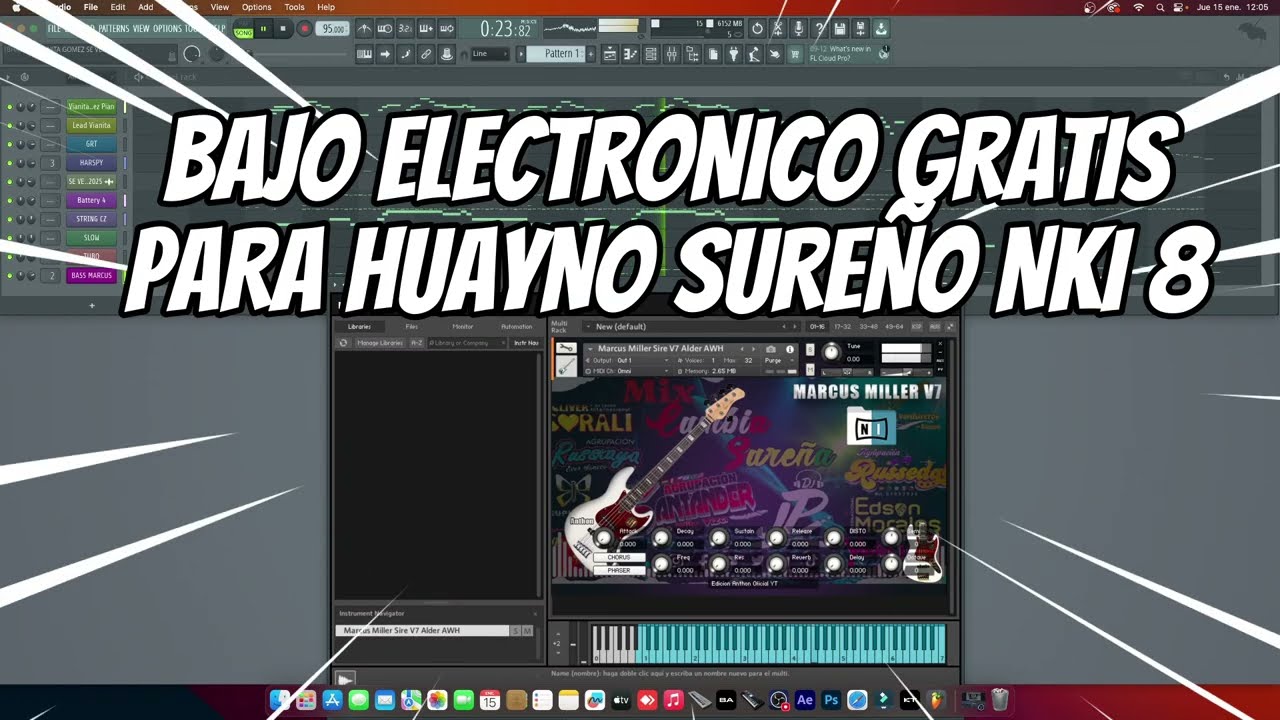This screenshot has height=720, width=1280.
Task: Click the FL Studio stop button
Action: [283, 29]
